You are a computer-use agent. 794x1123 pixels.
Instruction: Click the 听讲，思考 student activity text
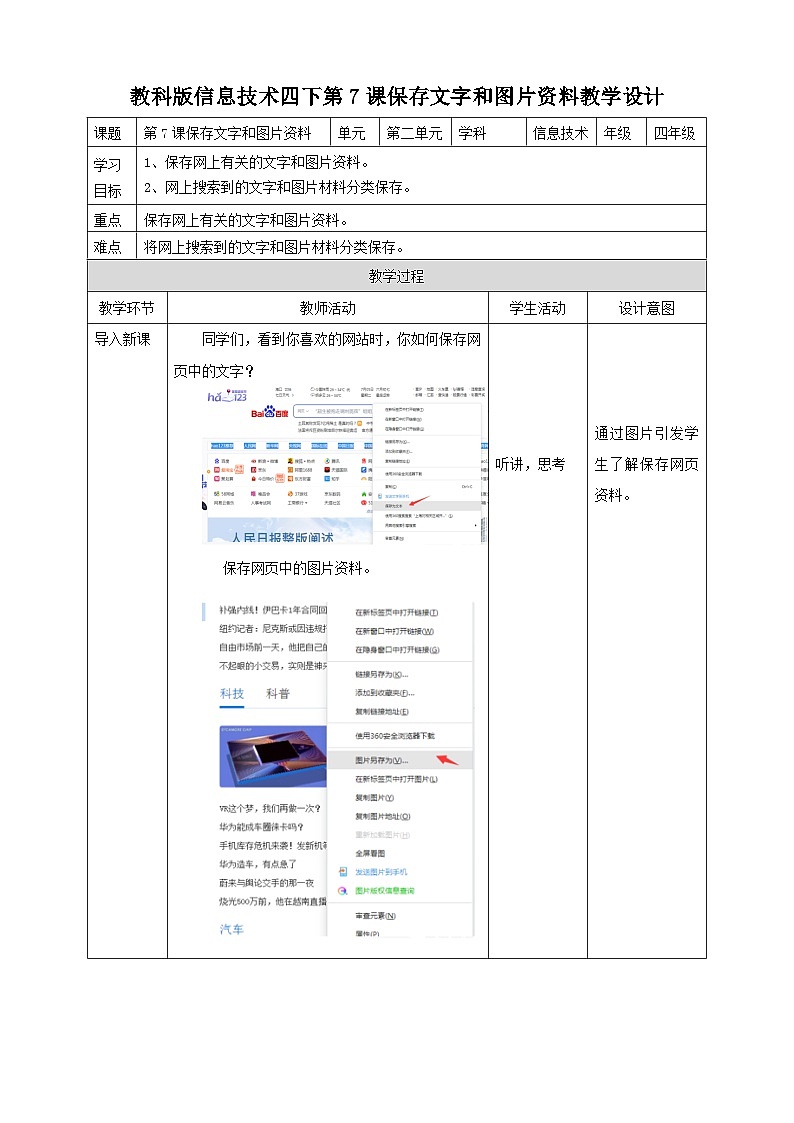click(531, 464)
